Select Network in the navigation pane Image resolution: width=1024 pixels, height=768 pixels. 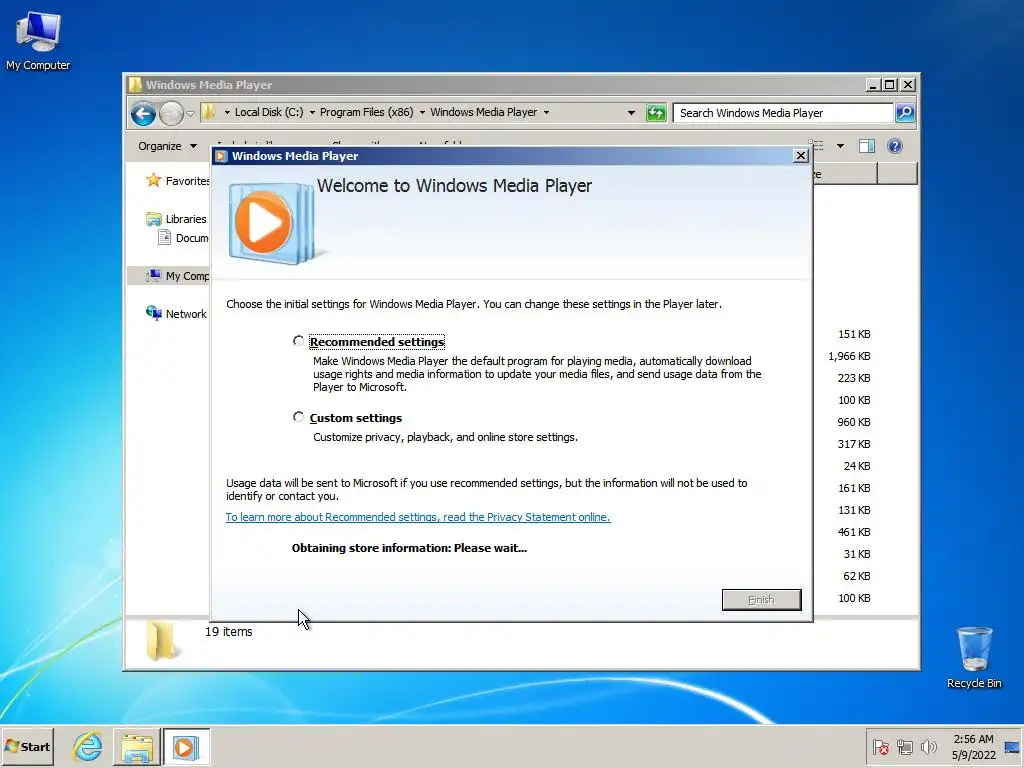click(x=176, y=314)
